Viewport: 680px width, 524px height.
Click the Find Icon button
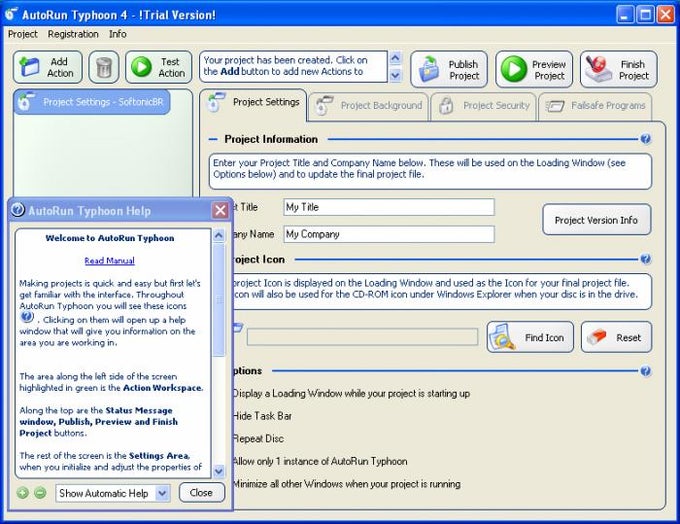[x=530, y=337]
